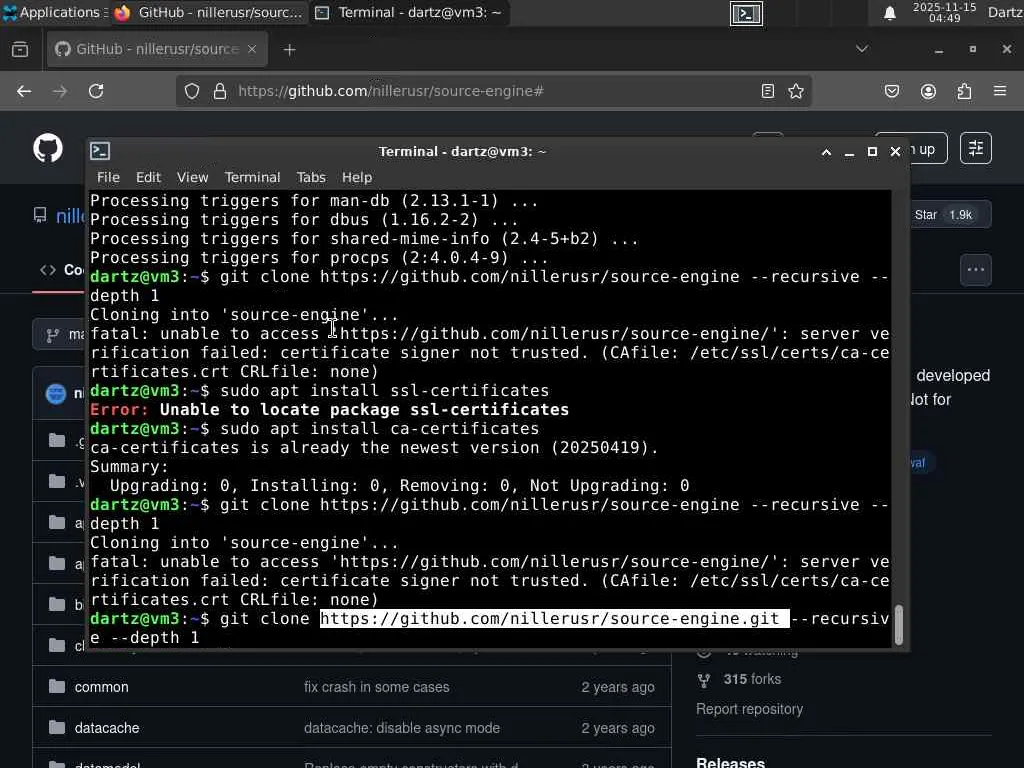The height and width of the screenshot is (768, 1024).
Task: Open a new browser tab with plus
Action: click(289, 50)
